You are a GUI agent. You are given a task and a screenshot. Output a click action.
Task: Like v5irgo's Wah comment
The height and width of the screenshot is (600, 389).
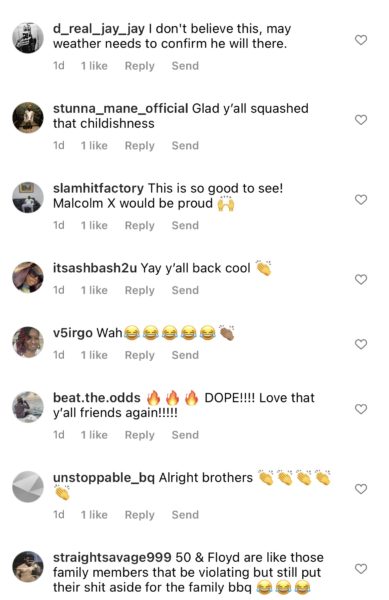point(361,344)
